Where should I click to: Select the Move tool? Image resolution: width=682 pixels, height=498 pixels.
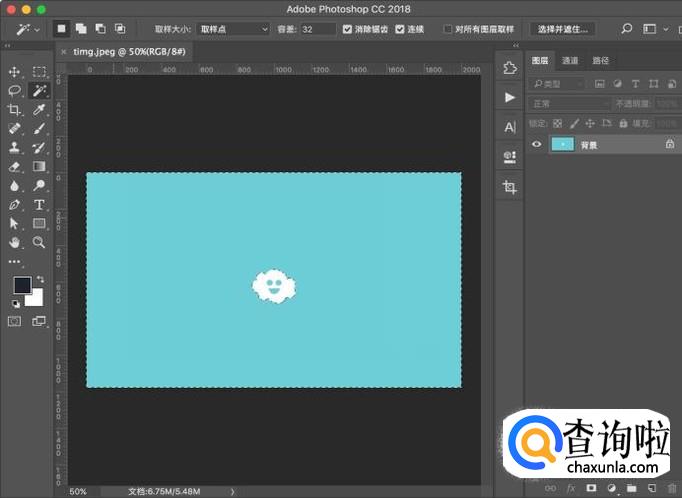[x=15, y=71]
